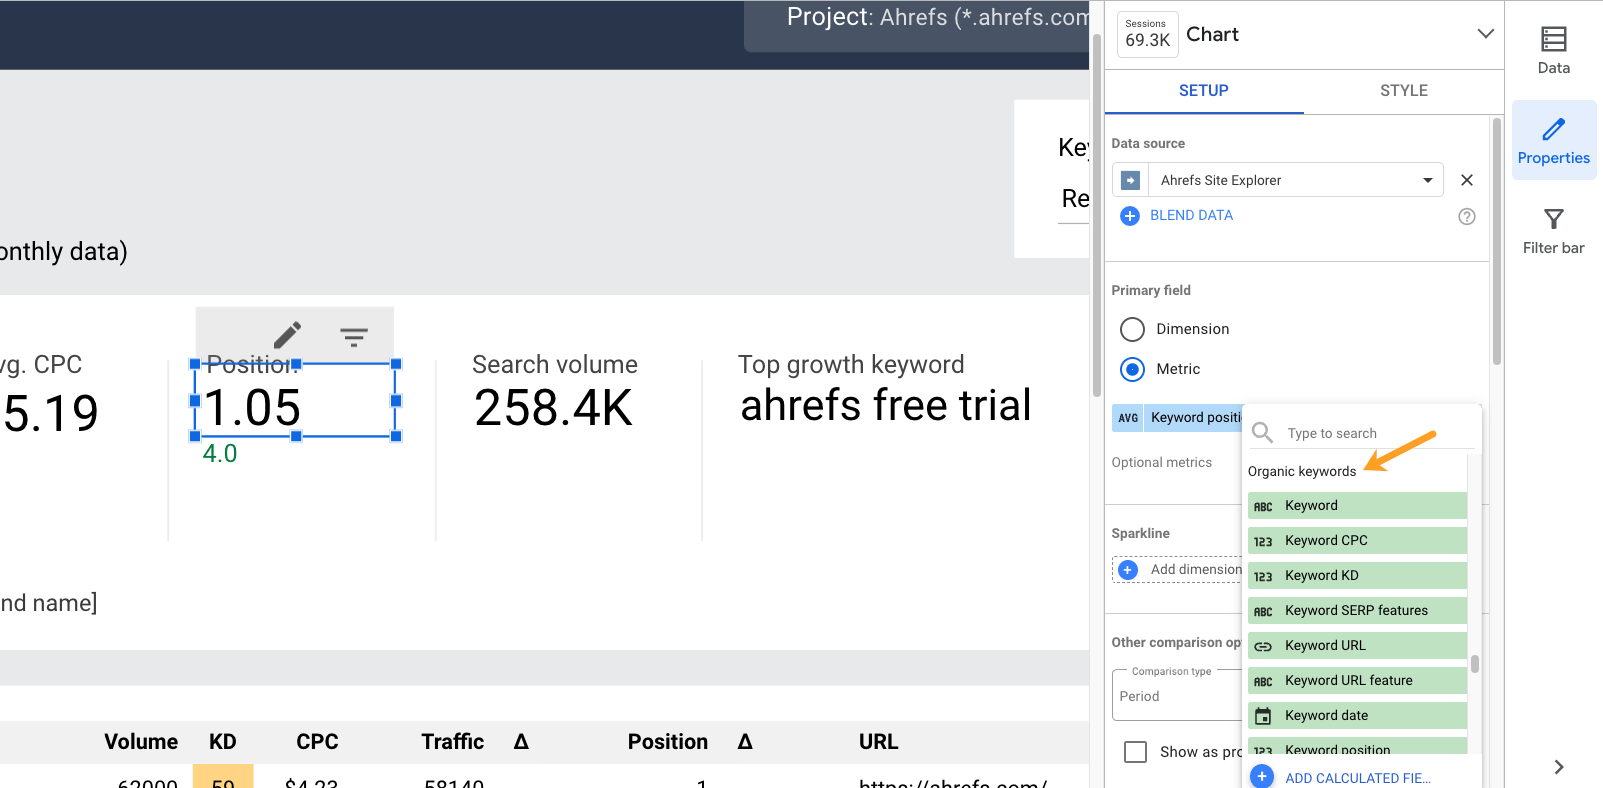
Task: Click the plus icon beside Blend Data
Action: [x=1129, y=216]
